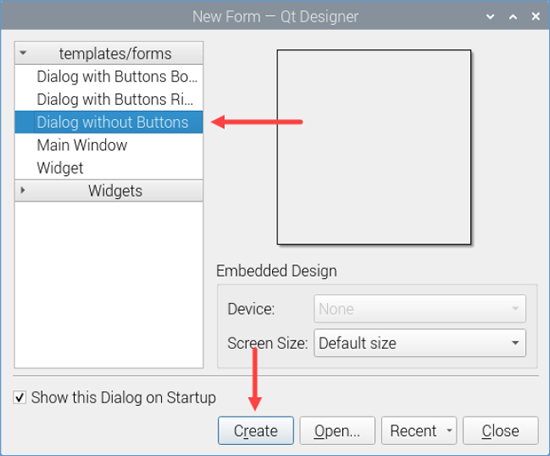Click the templates/forms header label
Viewport: 550px width, 456px height.
pos(115,54)
